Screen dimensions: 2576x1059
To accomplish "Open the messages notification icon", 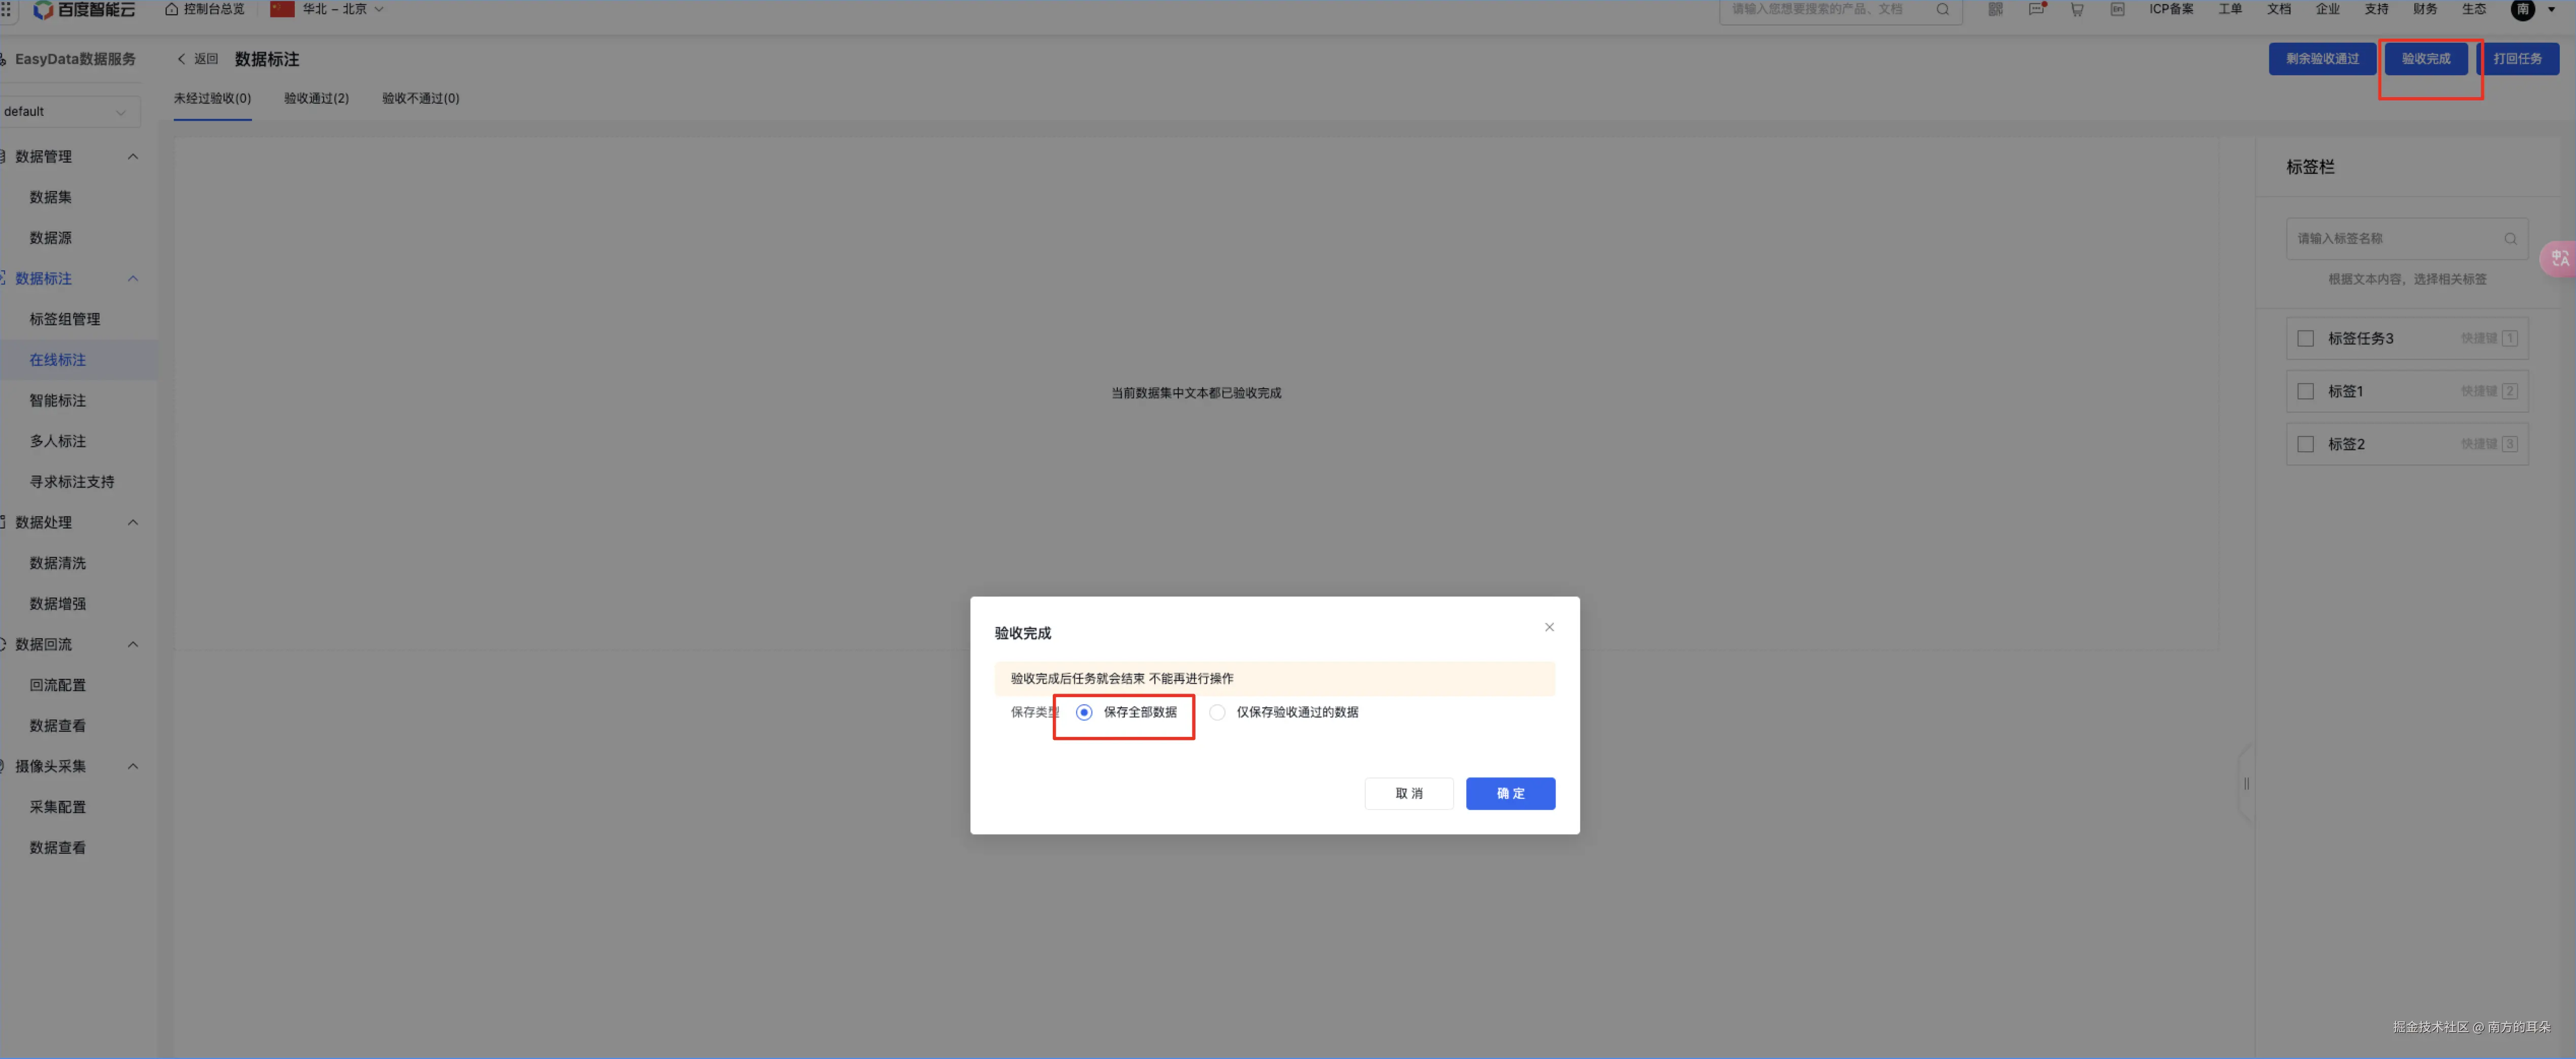I will (2036, 9).
